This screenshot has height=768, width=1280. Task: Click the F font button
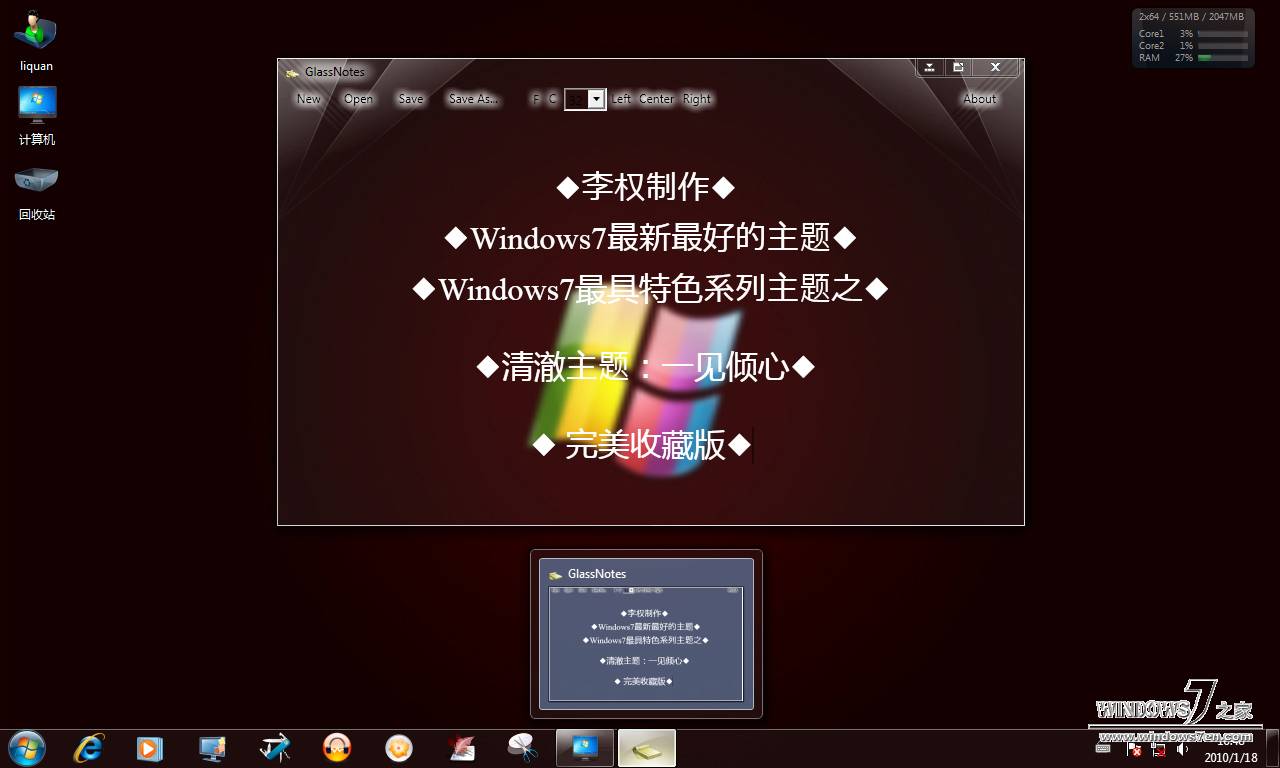click(x=536, y=99)
